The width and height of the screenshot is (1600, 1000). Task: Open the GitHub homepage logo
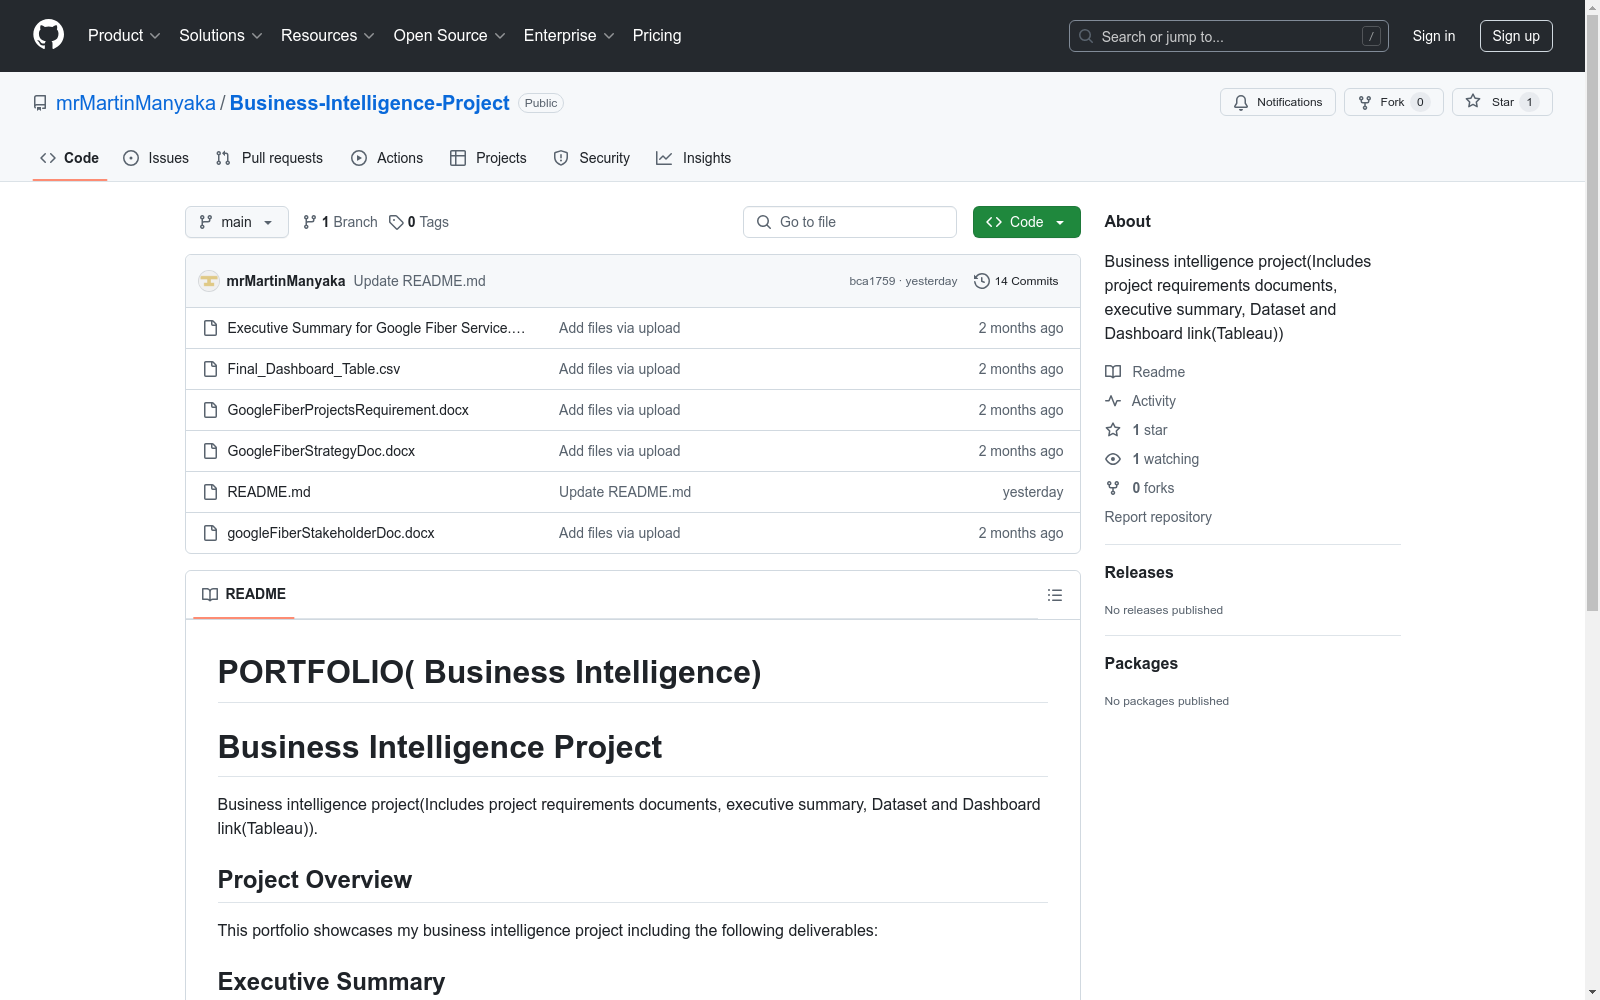(48, 35)
